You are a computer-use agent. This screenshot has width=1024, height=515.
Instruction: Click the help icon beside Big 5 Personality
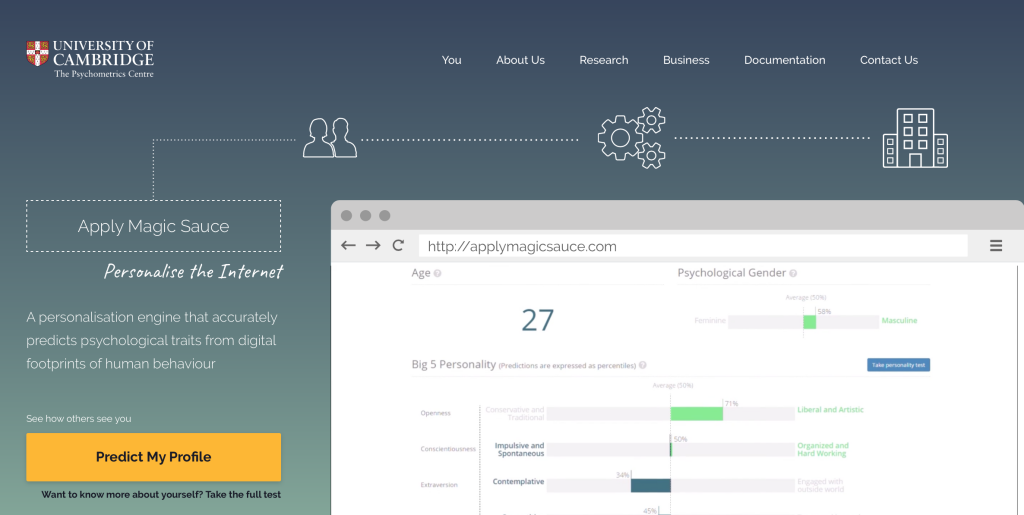click(643, 365)
